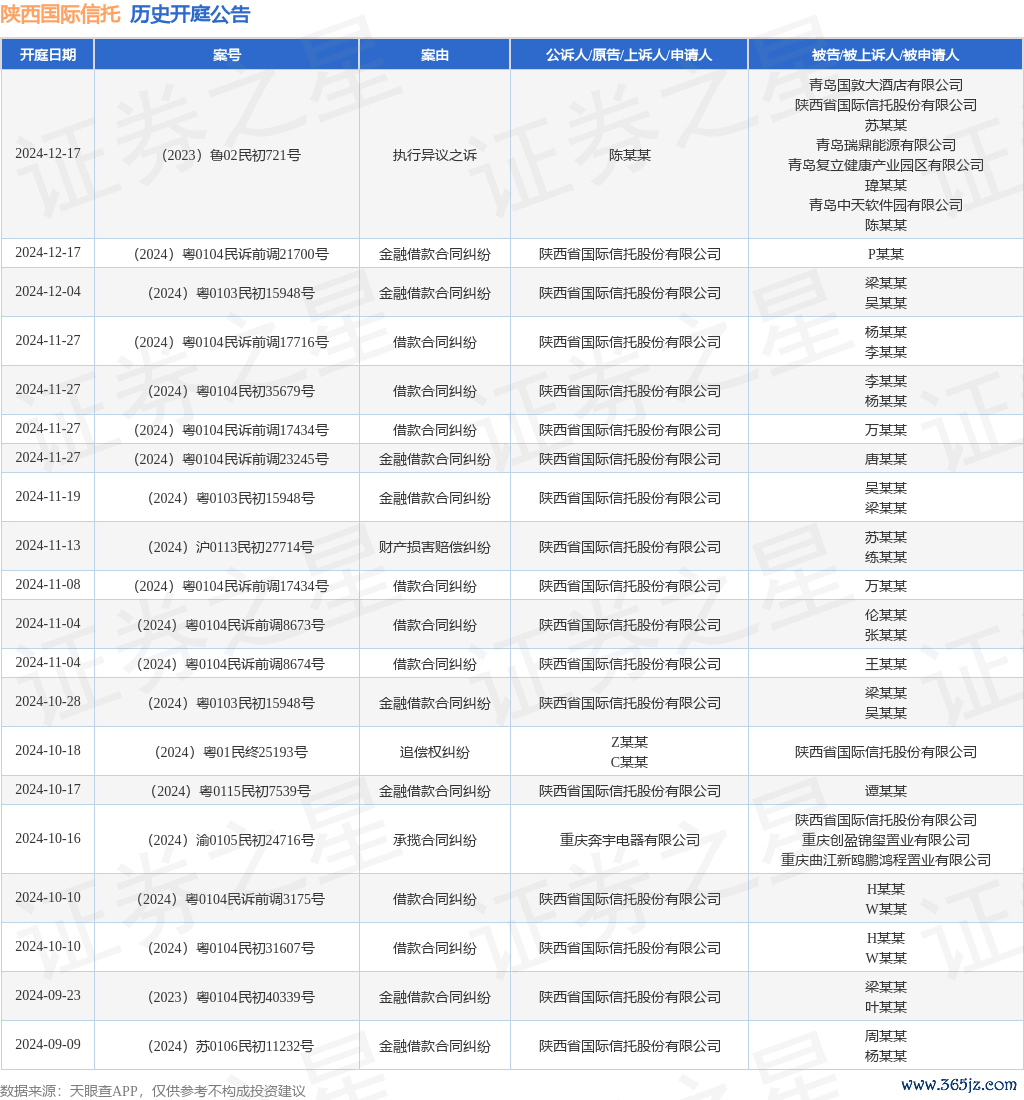The height and width of the screenshot is (1100, 1024).
Task: Click the 承揽合同纠纷 case cause
Action: (x=435, y=840)
